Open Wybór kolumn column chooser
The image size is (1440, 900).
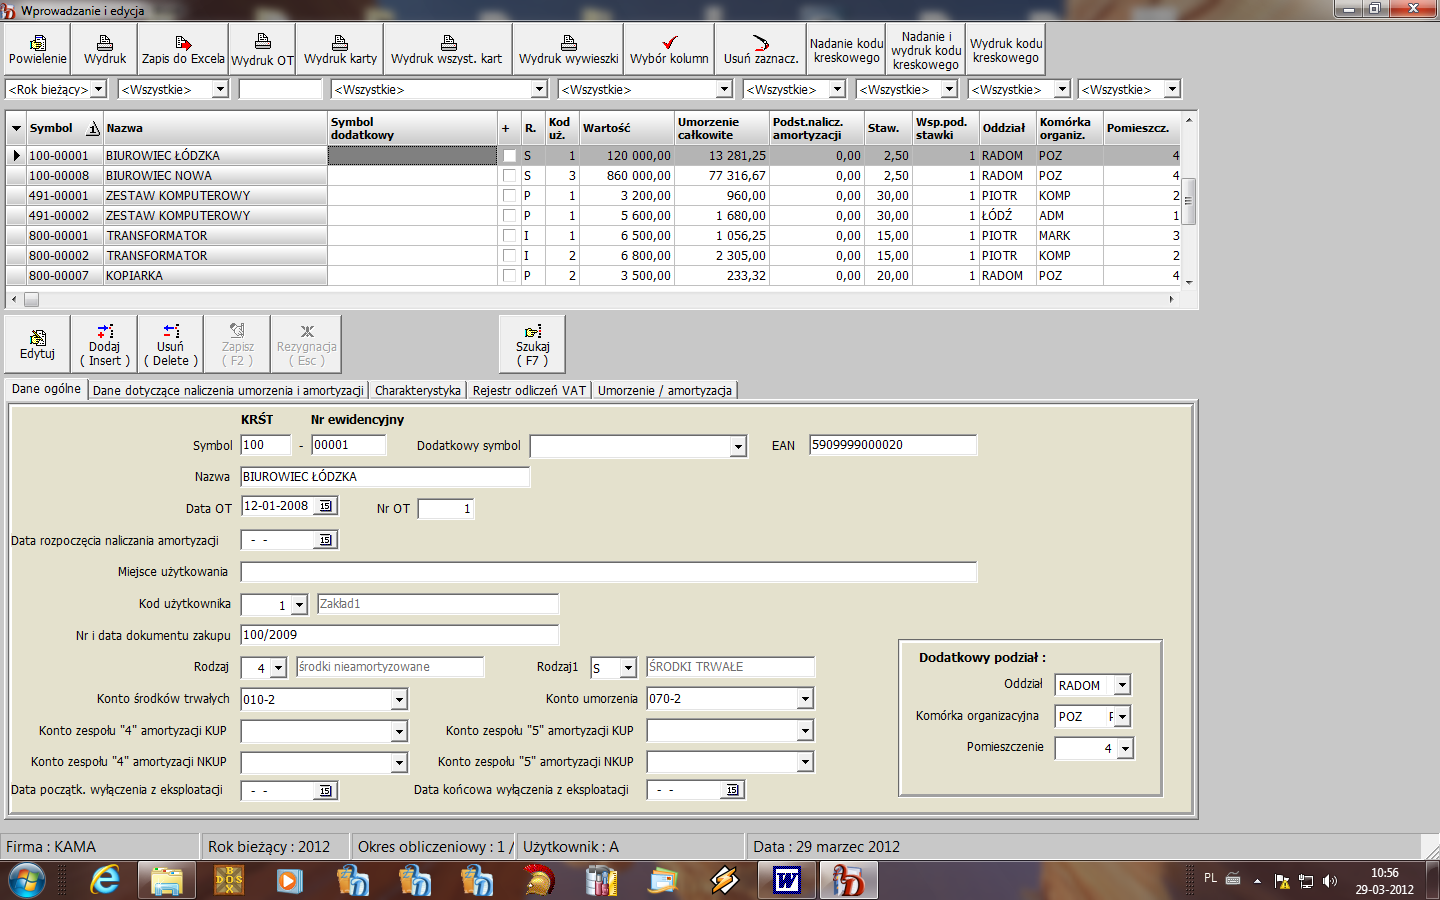tap(669, 50)
